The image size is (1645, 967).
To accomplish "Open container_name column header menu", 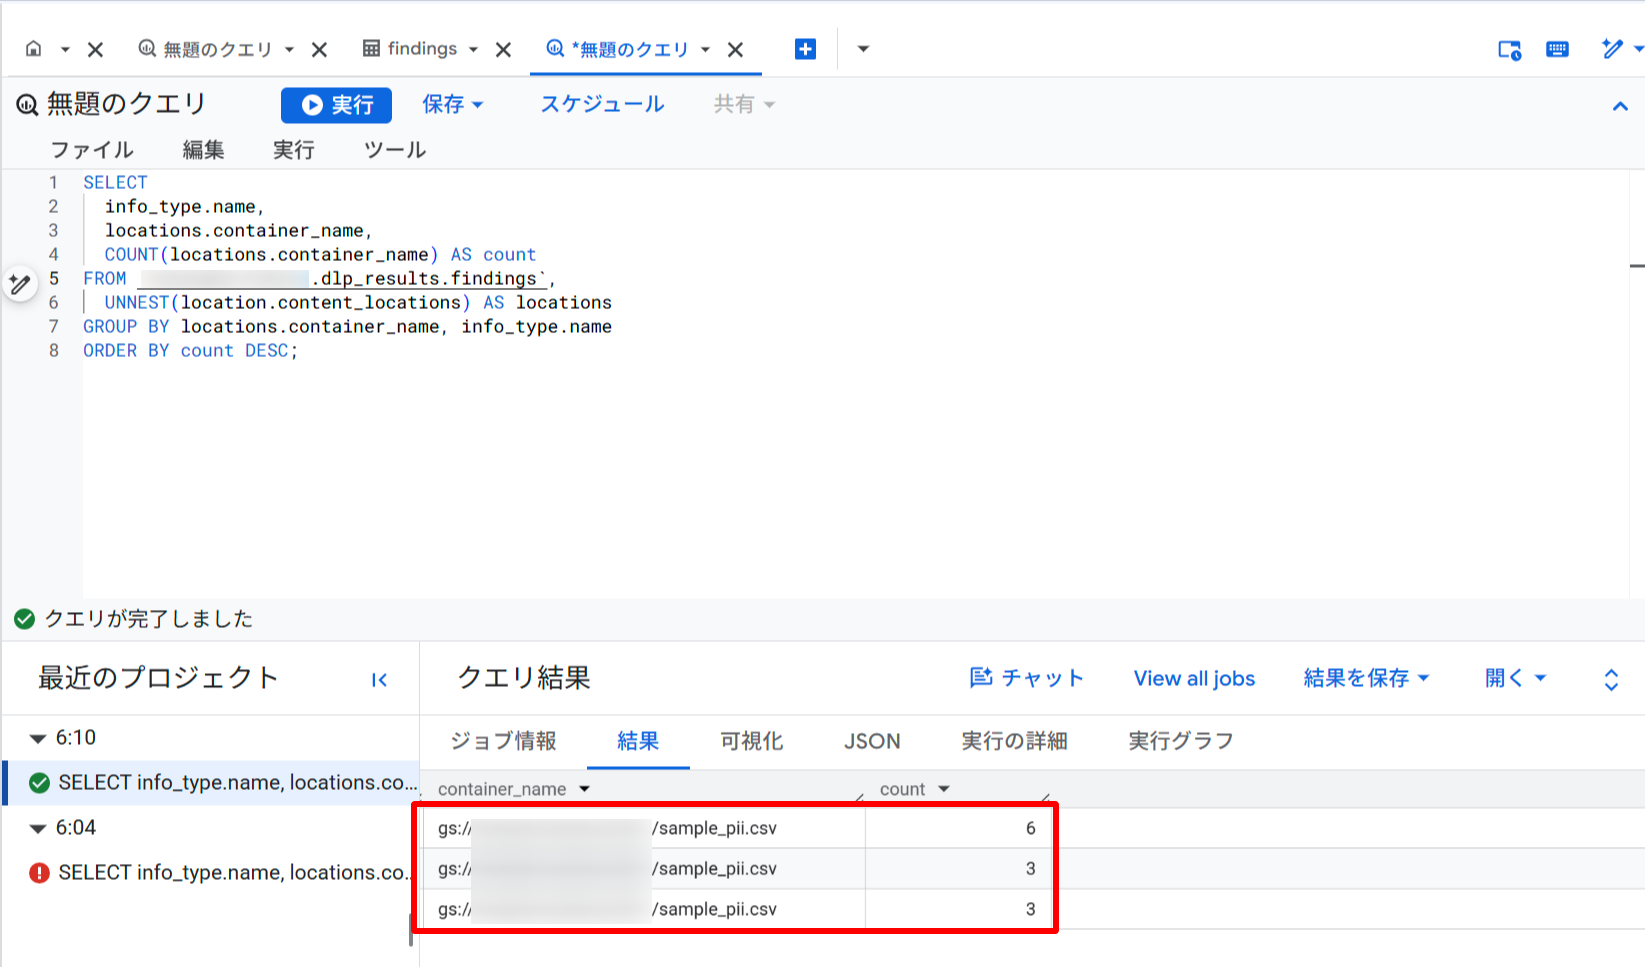I will coord(585,790).
